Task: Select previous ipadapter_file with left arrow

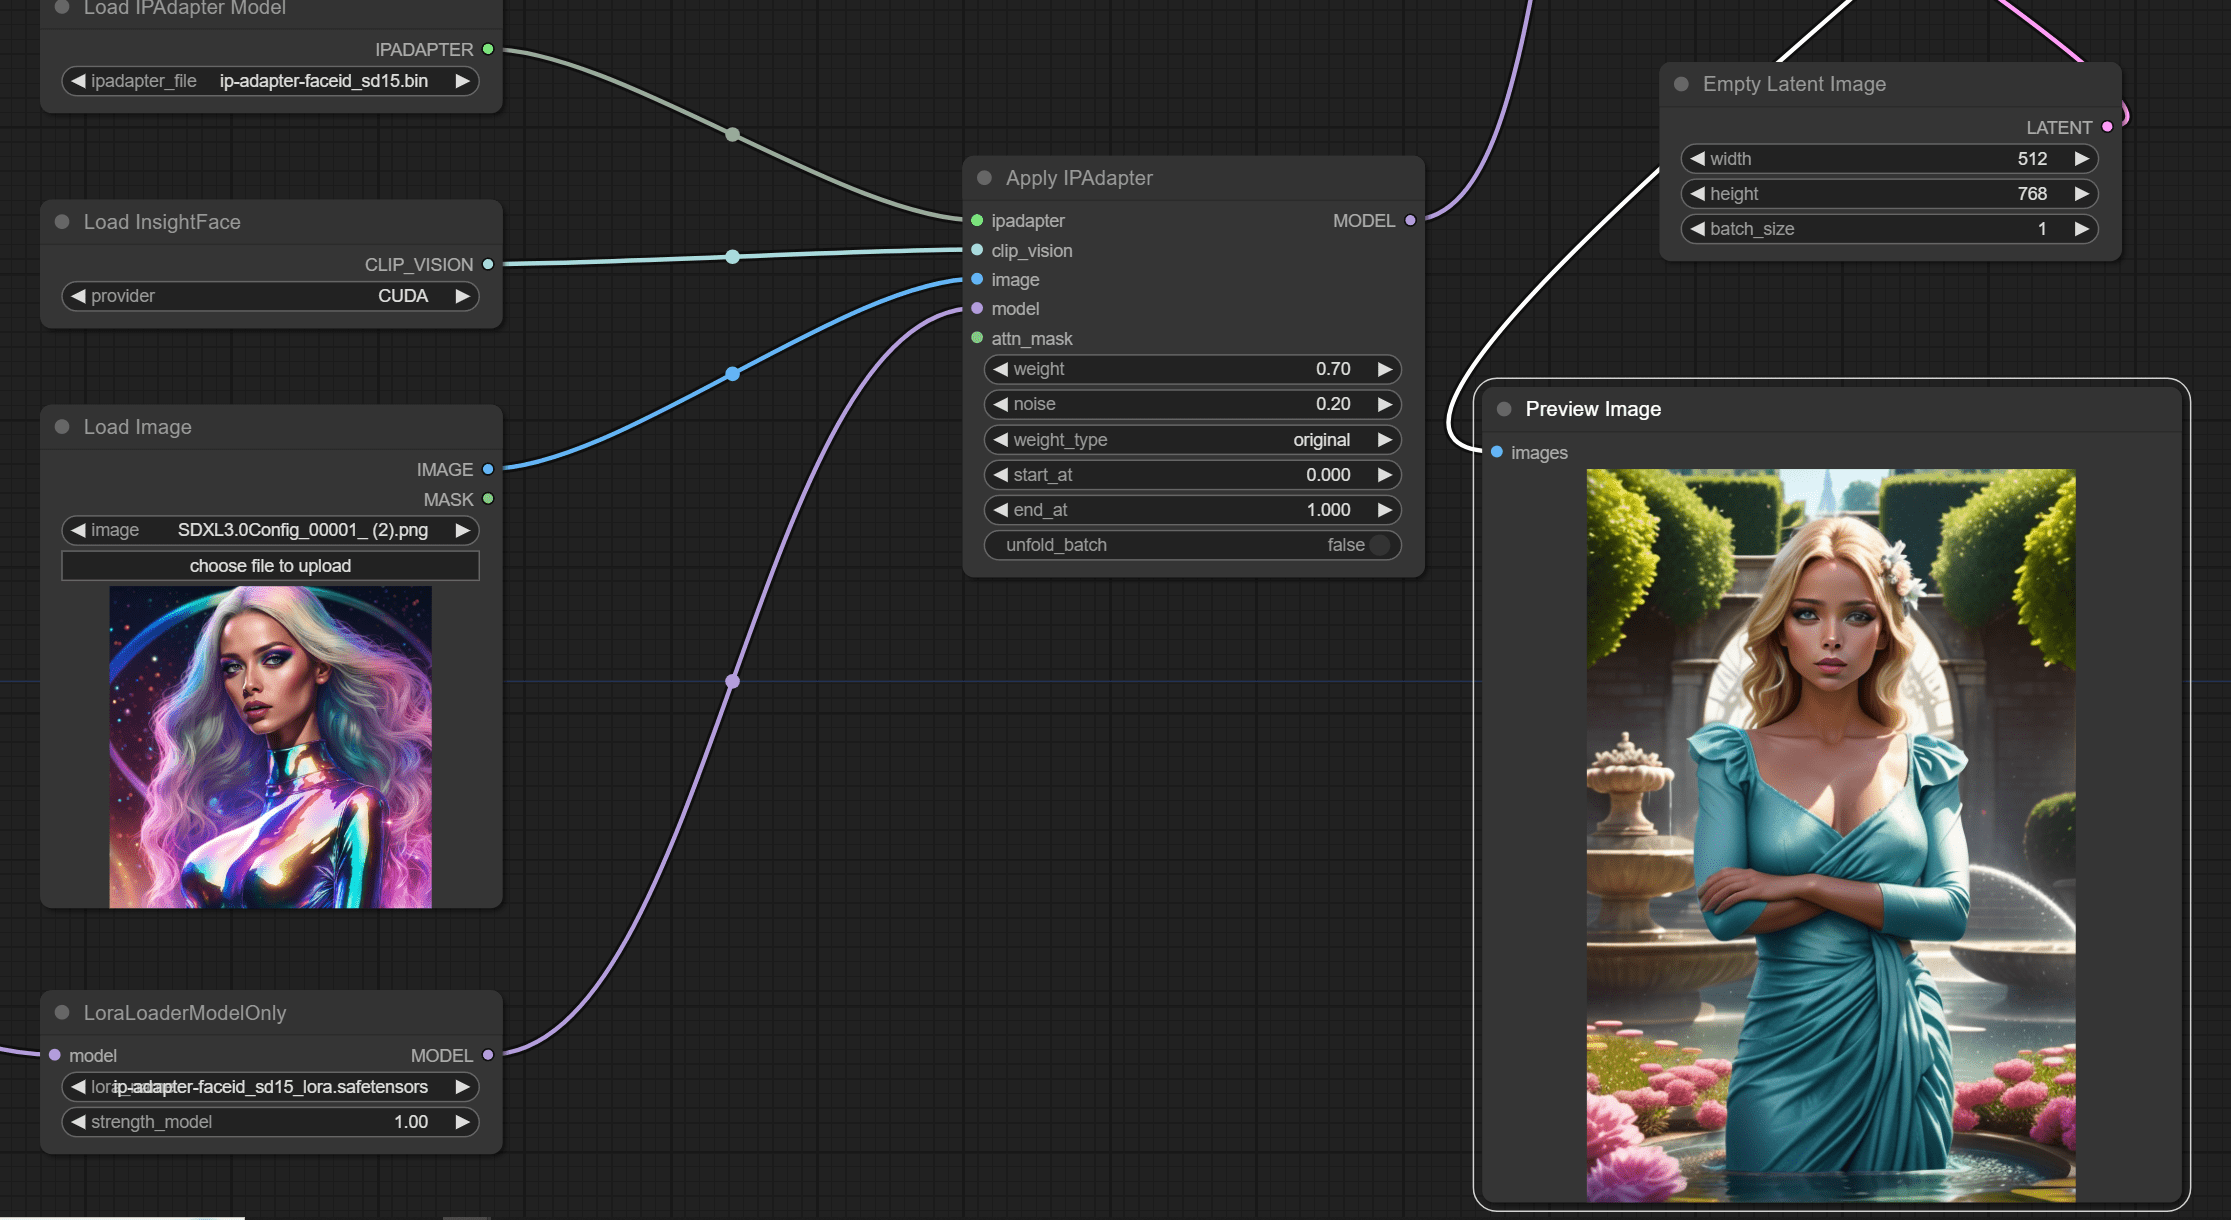Action: tap(78, 81)
